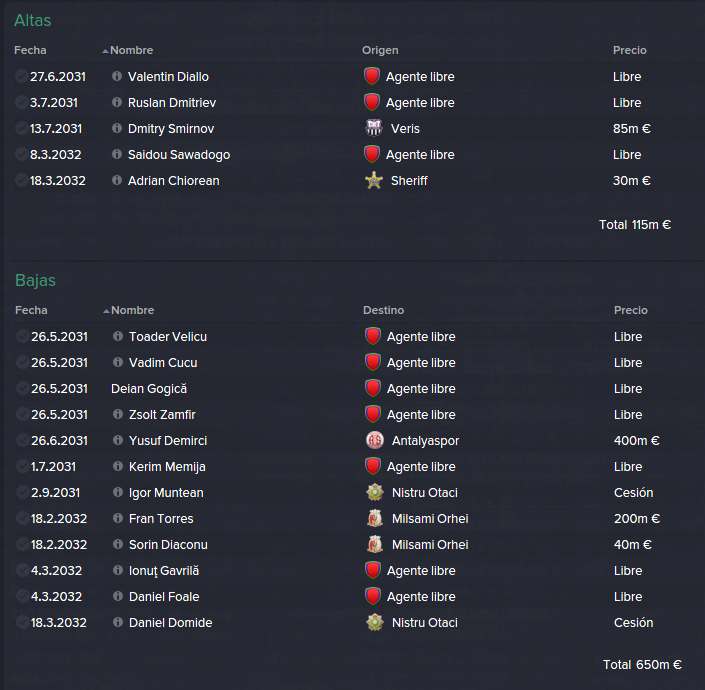Click the Nistru Otaci badge for Igor Muntean

coord(375,492)
